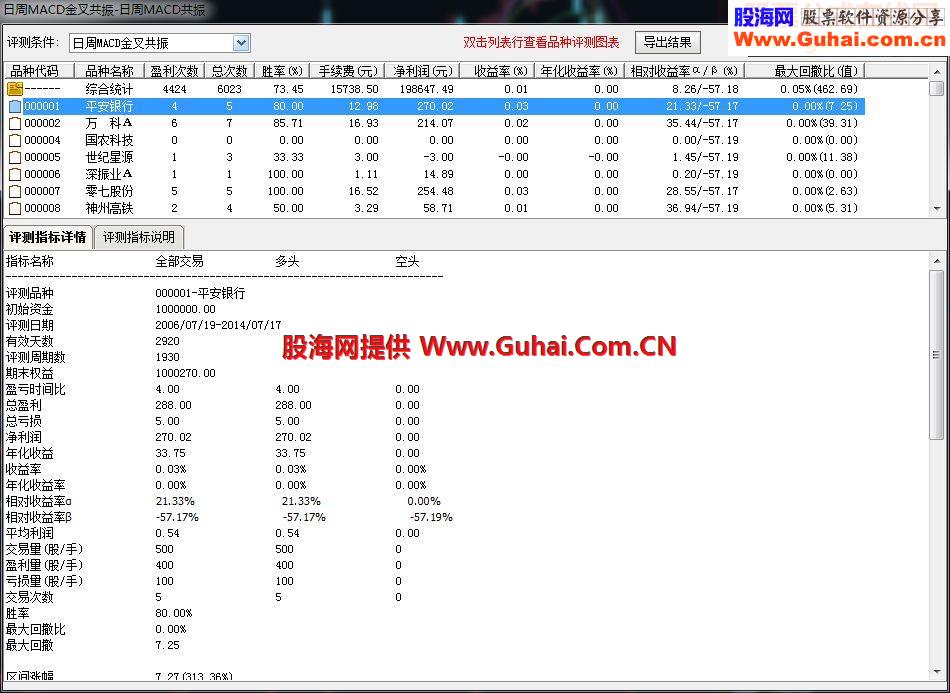This screenshot has width=950, height=693.
Task: Select the 综合统计 summary row icon
Action: (15, 90)
